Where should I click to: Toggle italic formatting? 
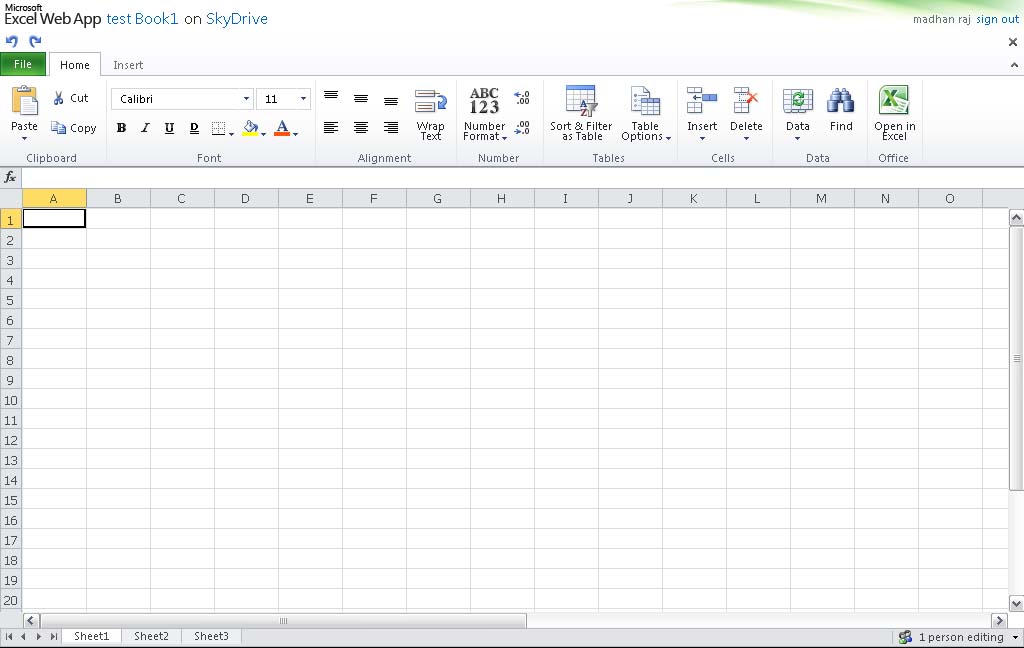click(x=144, y=128)
